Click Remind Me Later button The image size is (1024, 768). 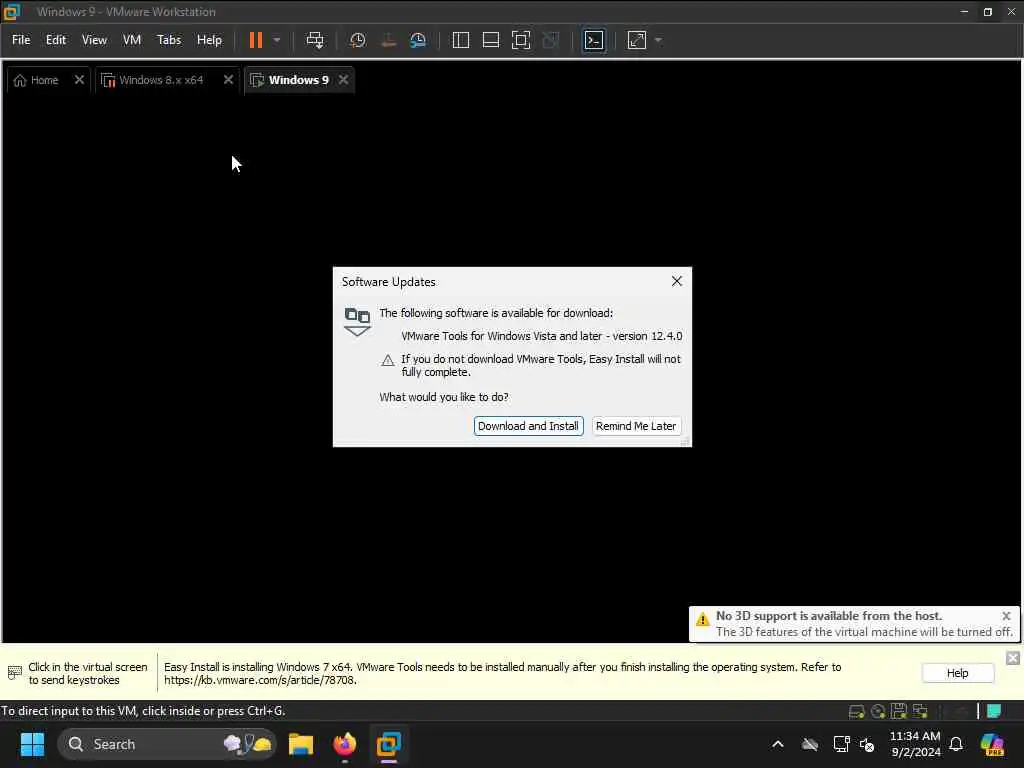pos(636,426)
